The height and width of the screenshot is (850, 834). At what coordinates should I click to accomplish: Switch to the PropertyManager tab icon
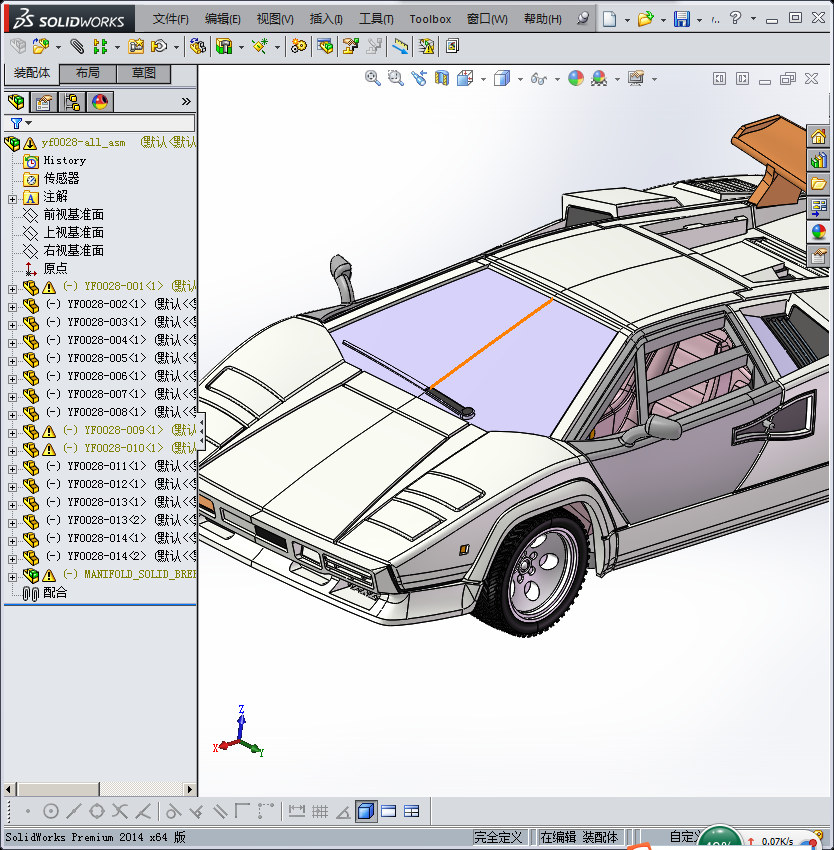point(44,102)
